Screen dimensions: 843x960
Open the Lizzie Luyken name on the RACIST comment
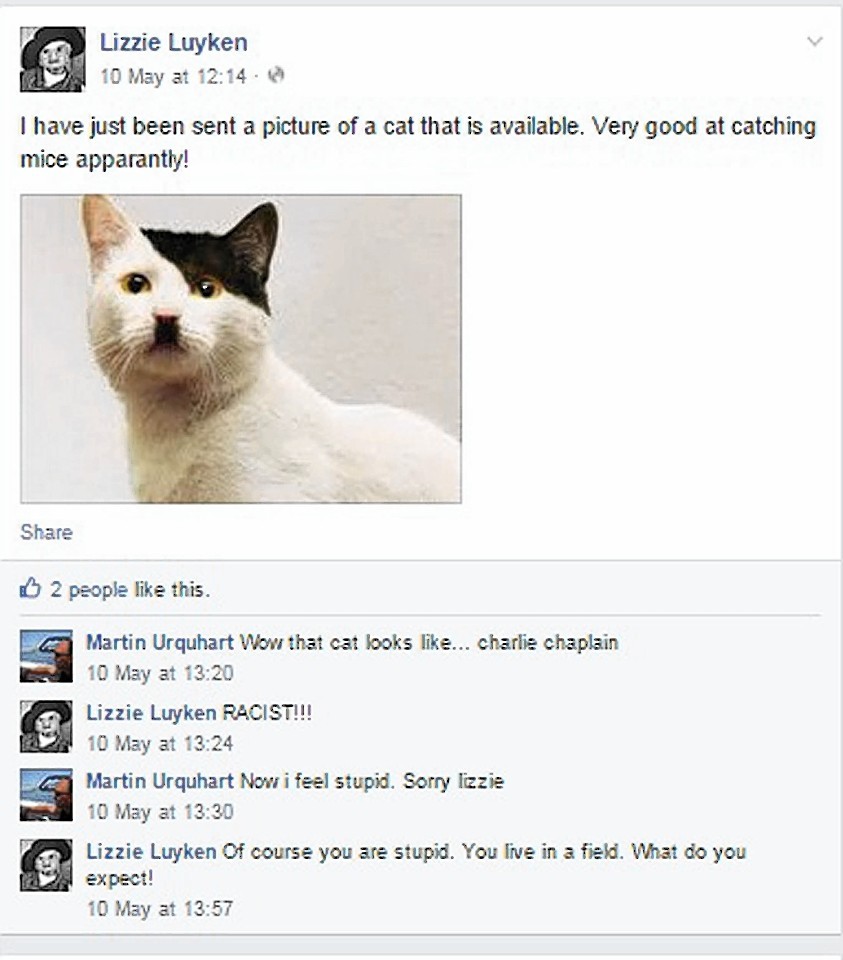click(151, 713)
